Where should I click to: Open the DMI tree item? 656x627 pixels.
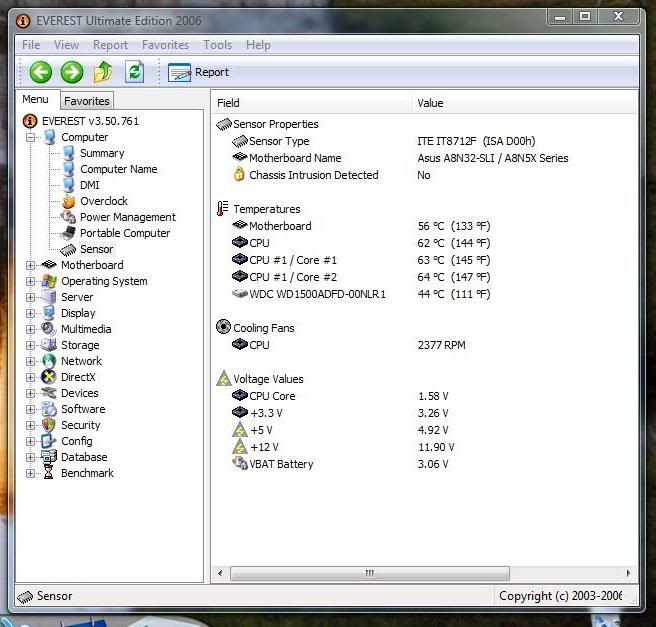coord(90,185)
